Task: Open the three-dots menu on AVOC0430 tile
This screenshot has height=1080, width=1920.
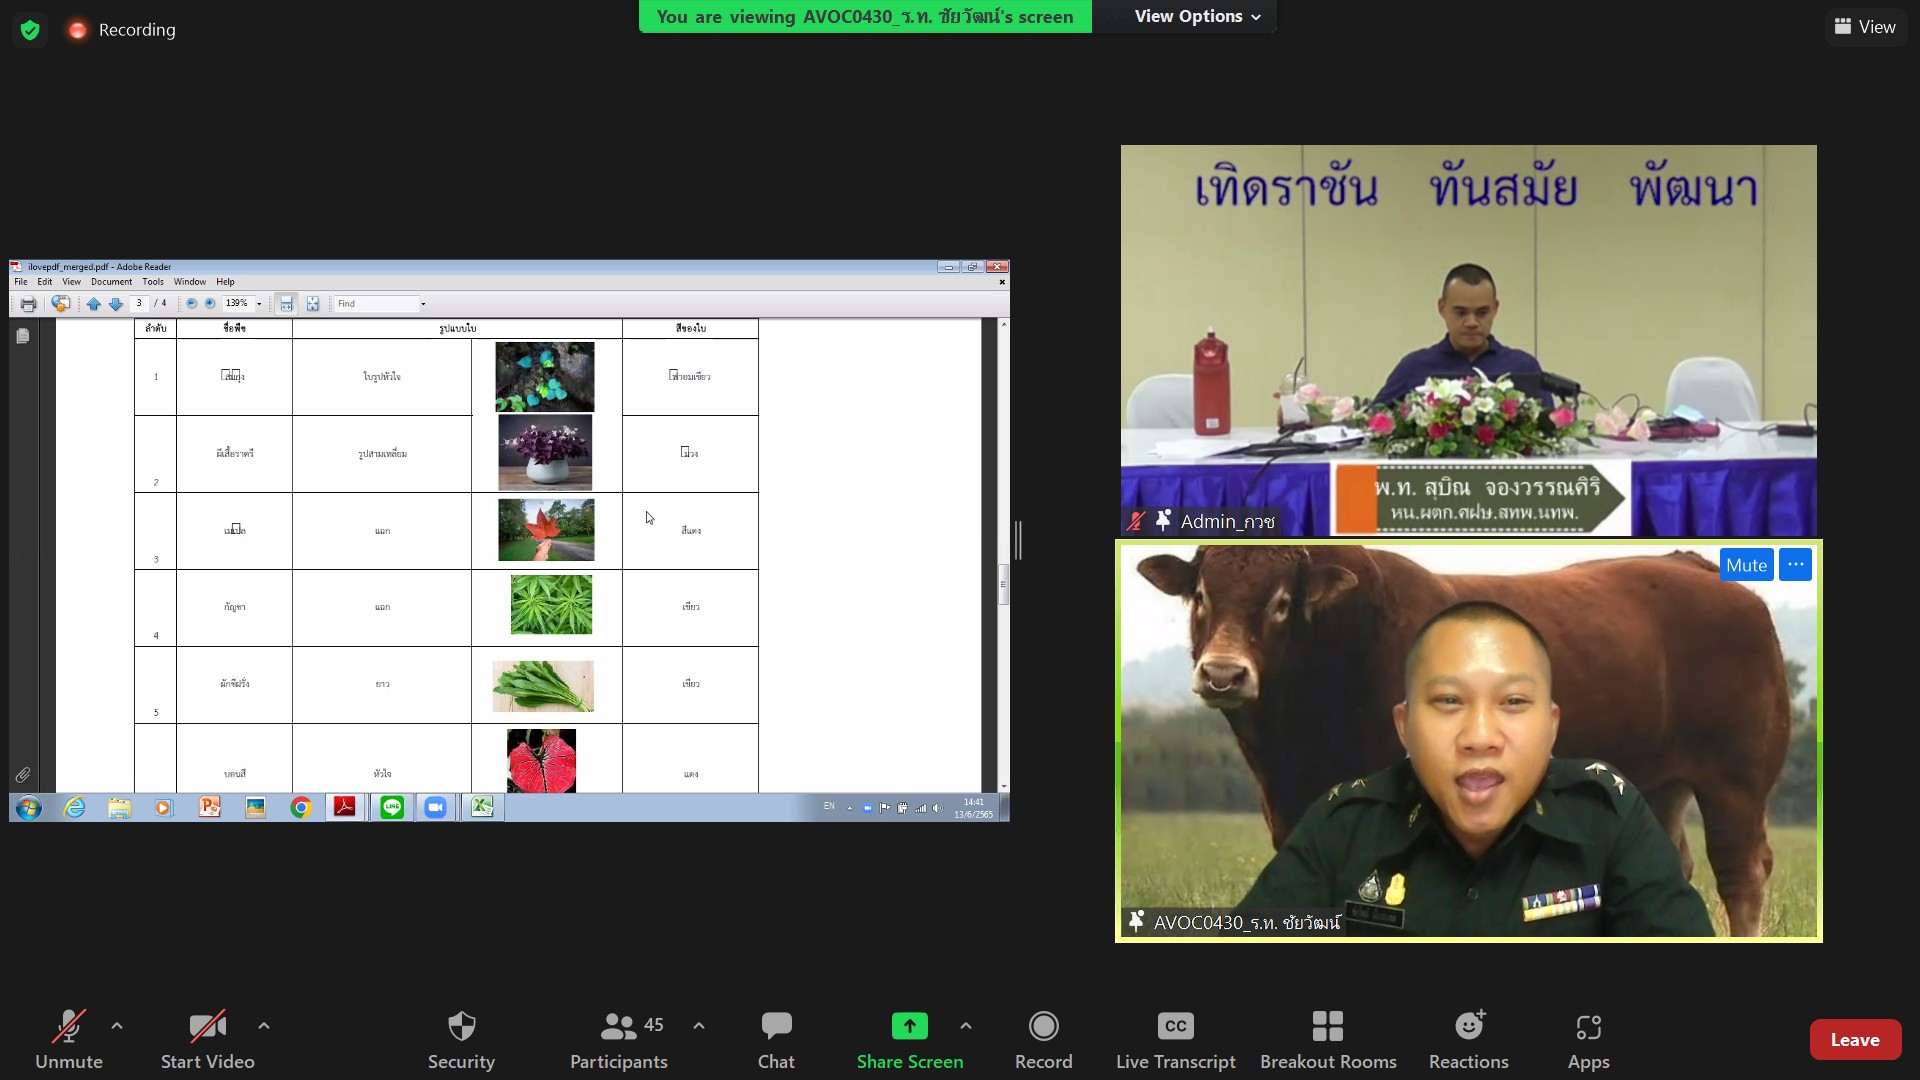Action: point(1796,565)
